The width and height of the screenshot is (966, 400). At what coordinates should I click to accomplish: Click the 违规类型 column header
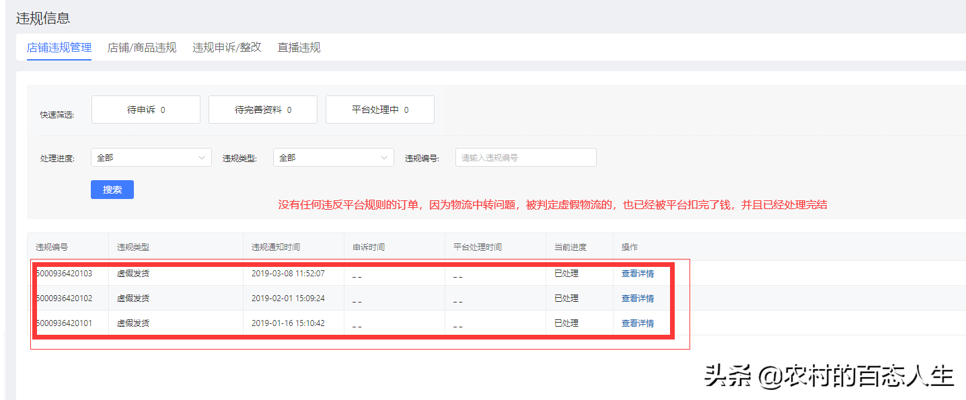pos(133,247)
